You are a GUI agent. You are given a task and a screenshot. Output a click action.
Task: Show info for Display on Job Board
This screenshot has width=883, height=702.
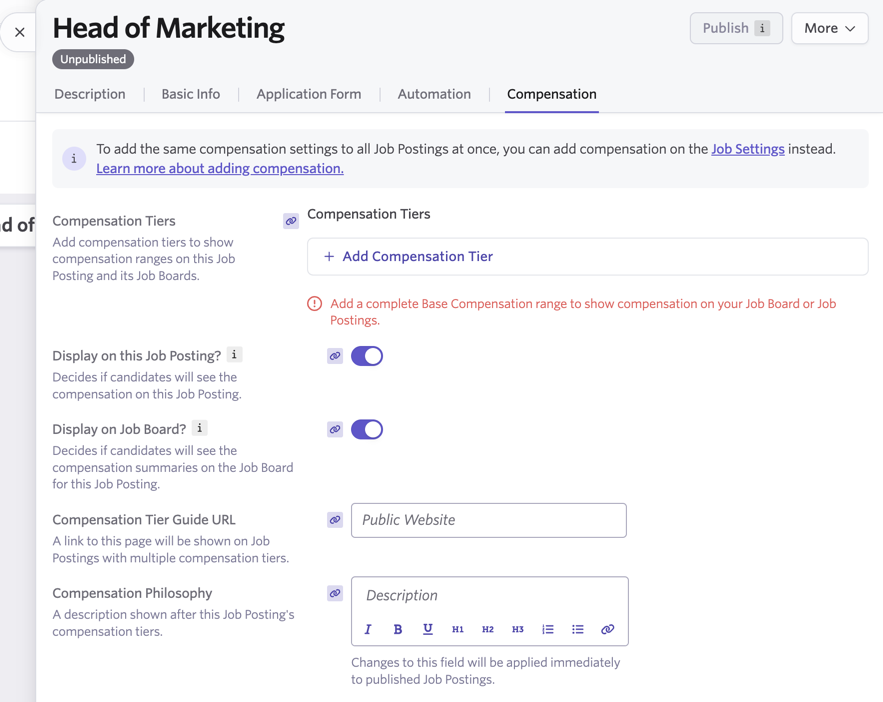(x=199, y=428)
